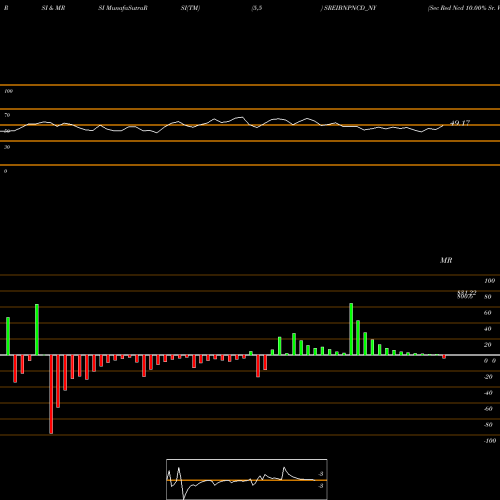The image size is (500, 500).
Task: Click the 'SI MunafaSutraR' header text
Action: click(123, 8)
